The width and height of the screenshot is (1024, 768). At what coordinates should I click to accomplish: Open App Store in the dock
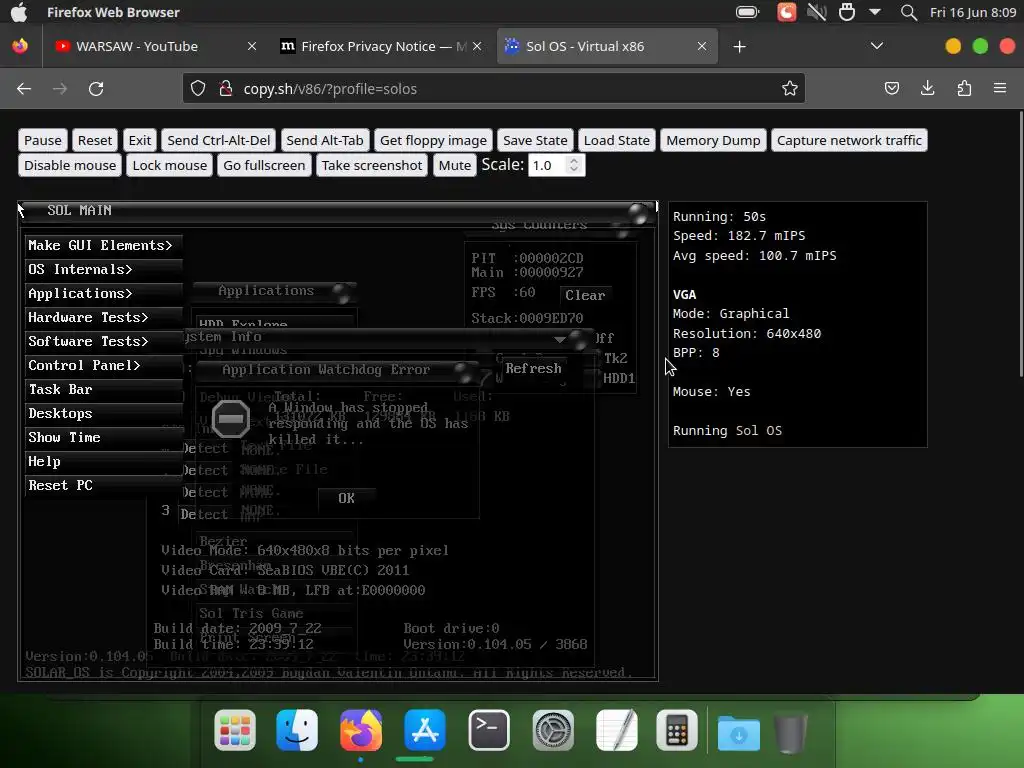424,730
